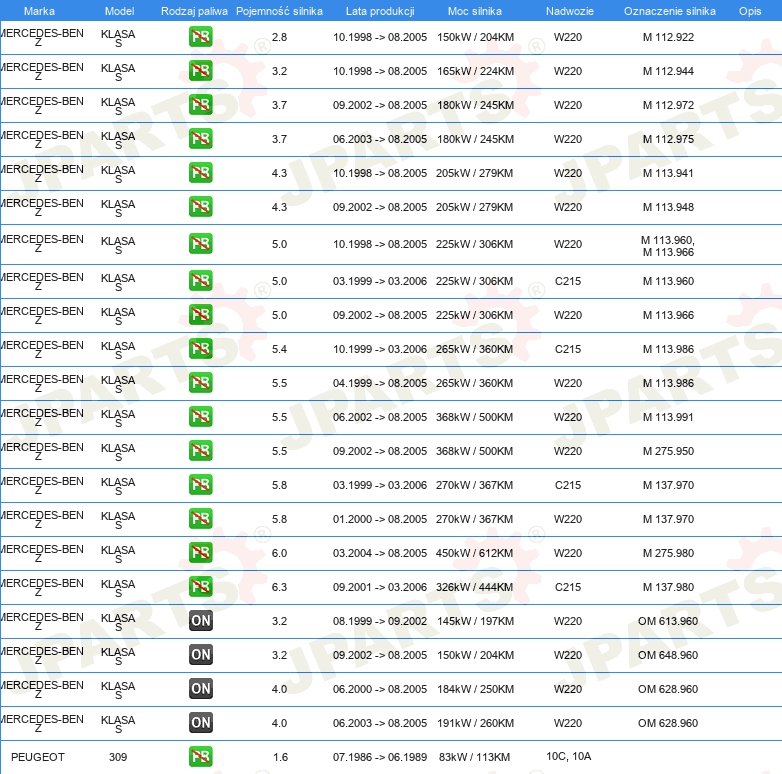Click the PB icon in the M 275.950 row

point(200,451)
